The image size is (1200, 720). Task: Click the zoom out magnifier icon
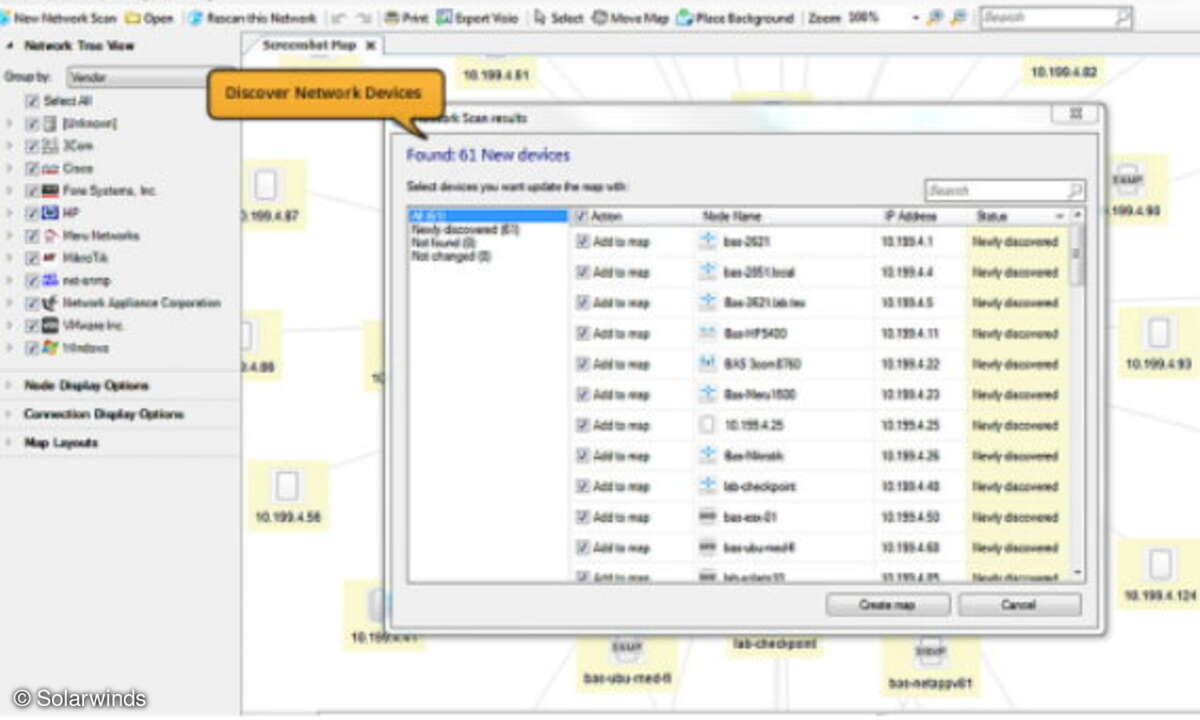tap(958, 18)
